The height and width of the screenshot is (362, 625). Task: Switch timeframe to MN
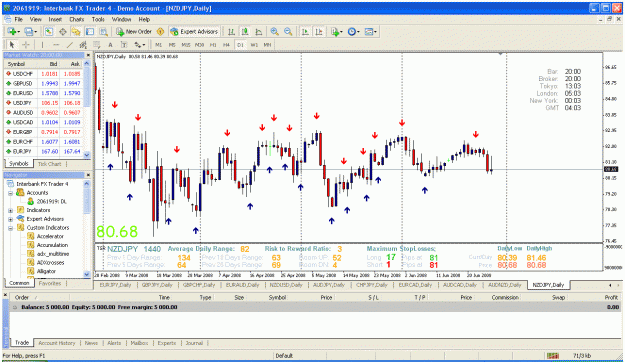point(267,45)
